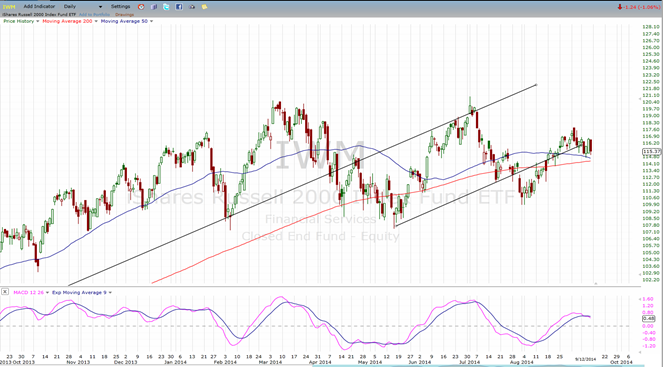Click the iShares Russell 2000 Index Fund name
The image size is (663, 367).
(39, 15)
